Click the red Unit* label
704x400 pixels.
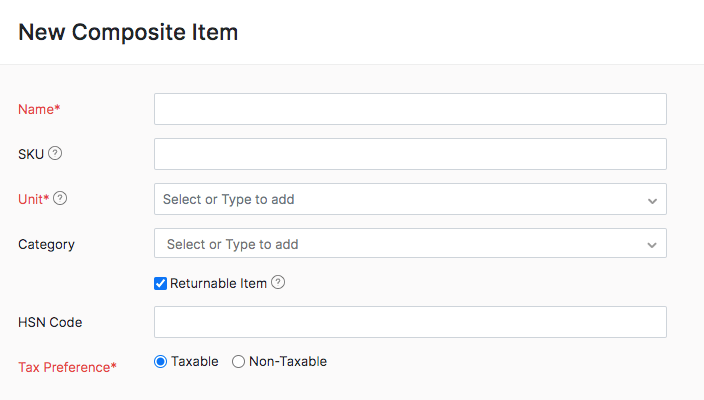[x=34, y=199]
